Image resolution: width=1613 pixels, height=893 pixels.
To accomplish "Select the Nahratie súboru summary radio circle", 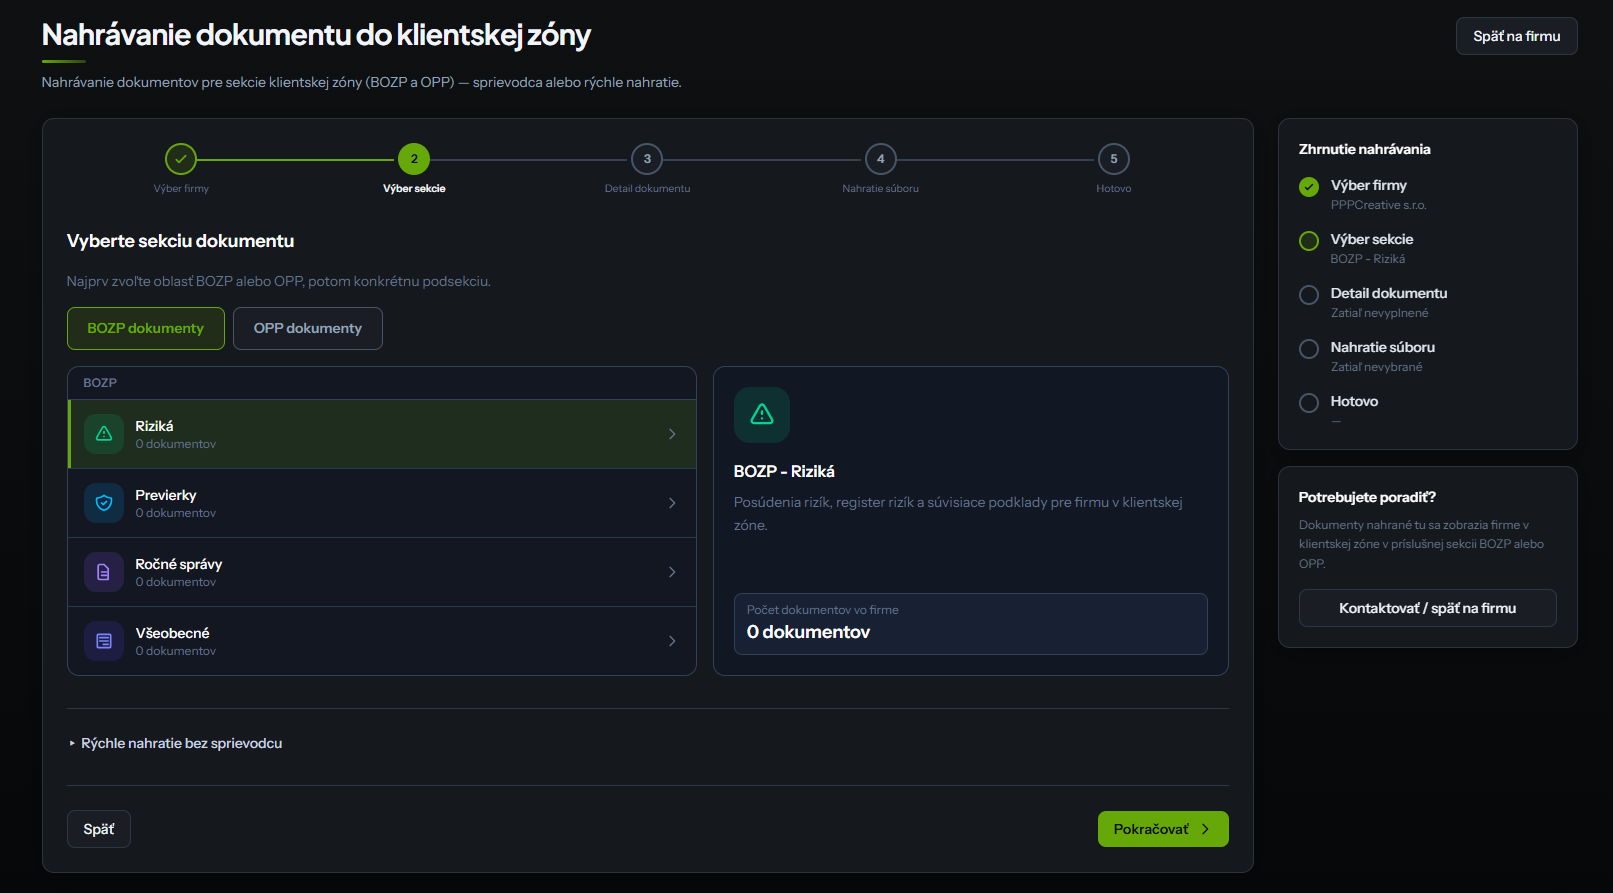I will [1309, 349].
